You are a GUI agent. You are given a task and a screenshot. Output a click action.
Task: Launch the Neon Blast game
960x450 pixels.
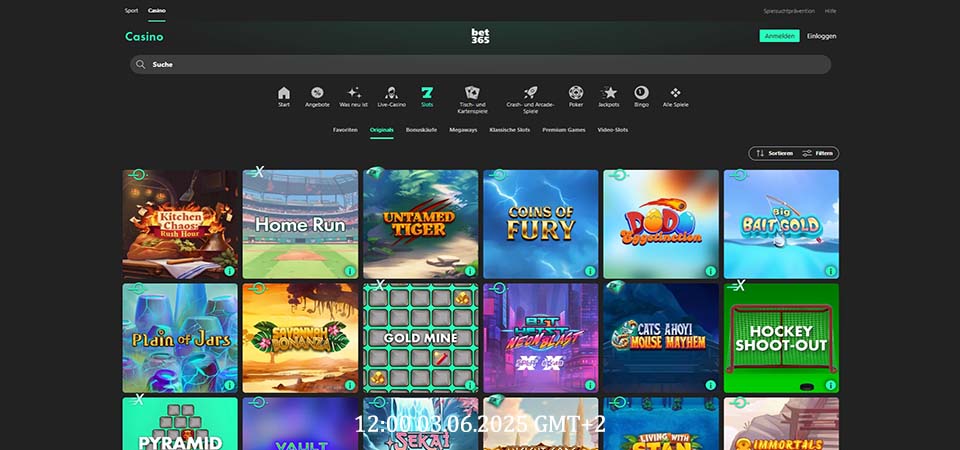[x=541, y=338]
